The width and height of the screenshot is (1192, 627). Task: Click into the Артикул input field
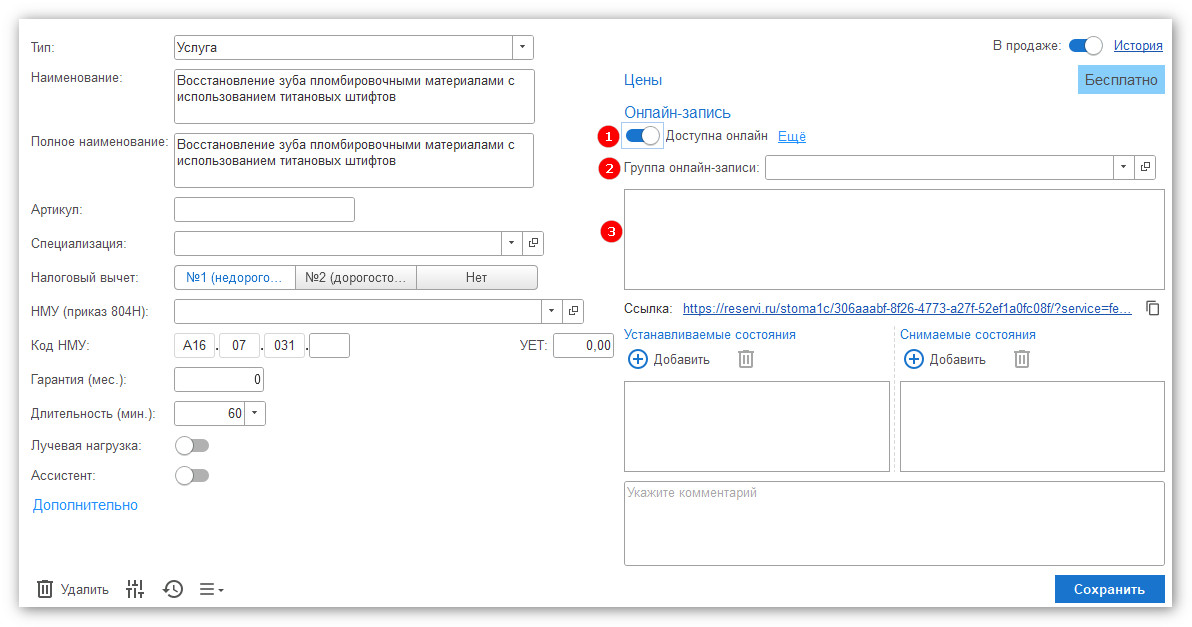[264, 209]
